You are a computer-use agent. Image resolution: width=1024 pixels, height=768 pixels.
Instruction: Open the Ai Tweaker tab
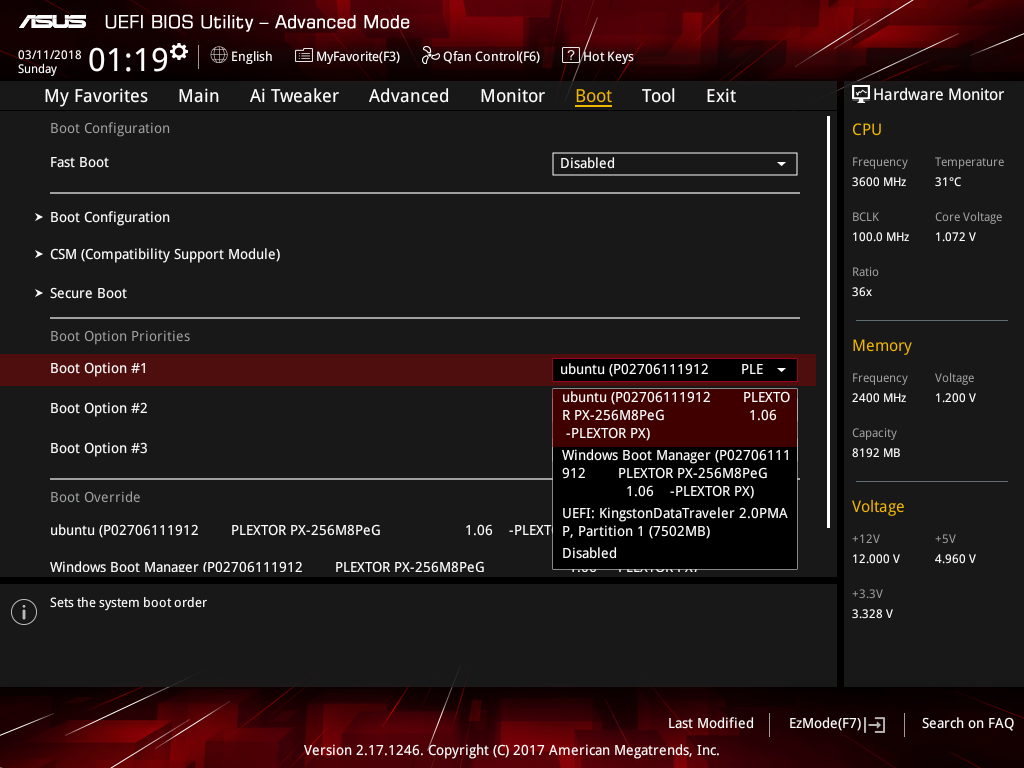(x=294, y=96)
